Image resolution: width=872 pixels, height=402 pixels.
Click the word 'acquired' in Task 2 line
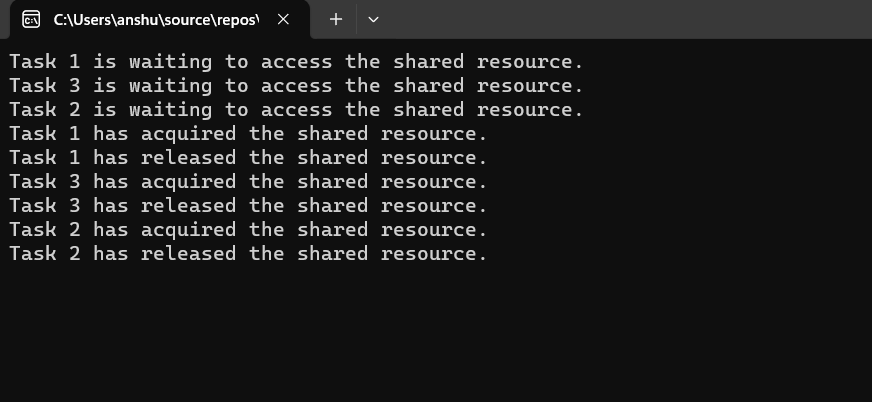(189, 230)
